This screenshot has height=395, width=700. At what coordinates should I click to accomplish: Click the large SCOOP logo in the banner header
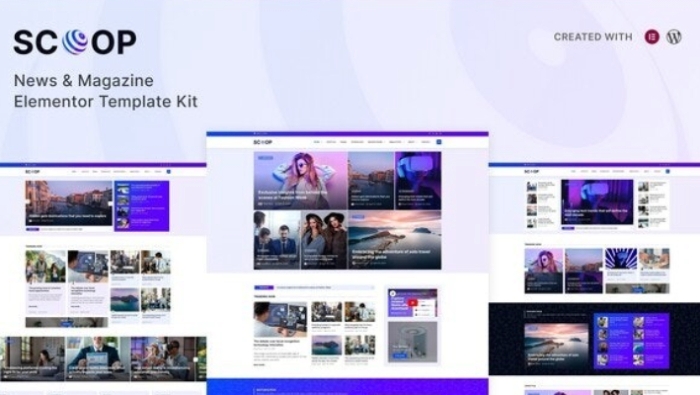(x=75, y=42)
